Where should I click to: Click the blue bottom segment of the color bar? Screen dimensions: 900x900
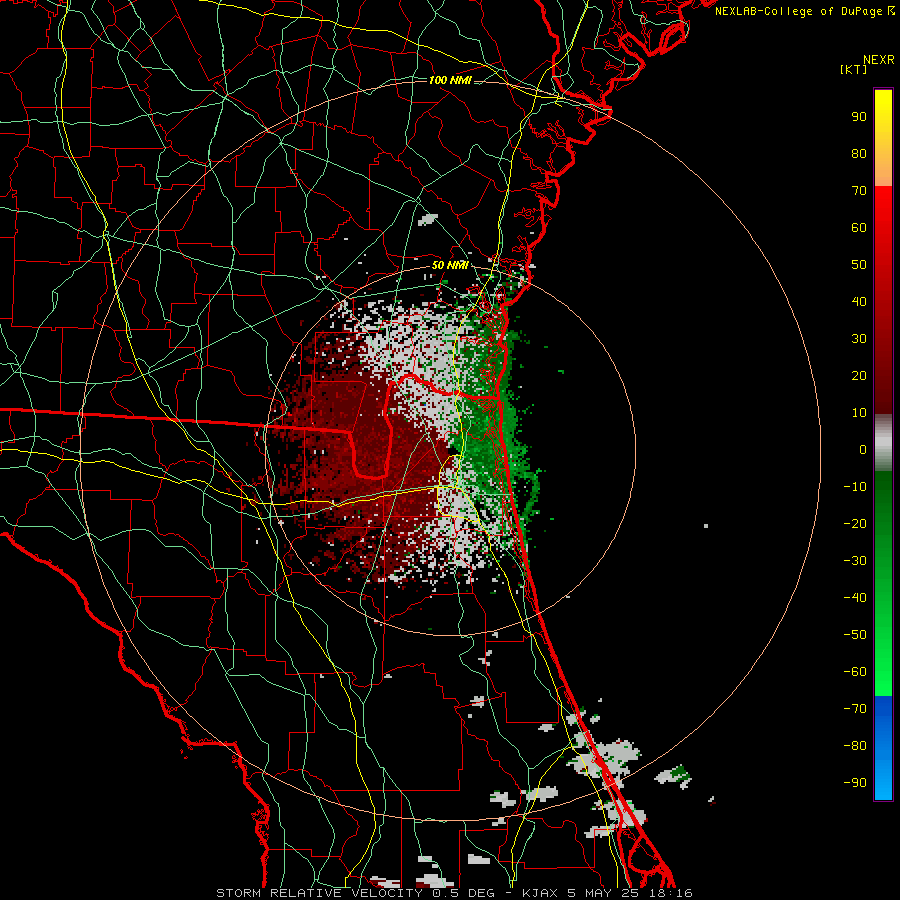click(883, 748)
